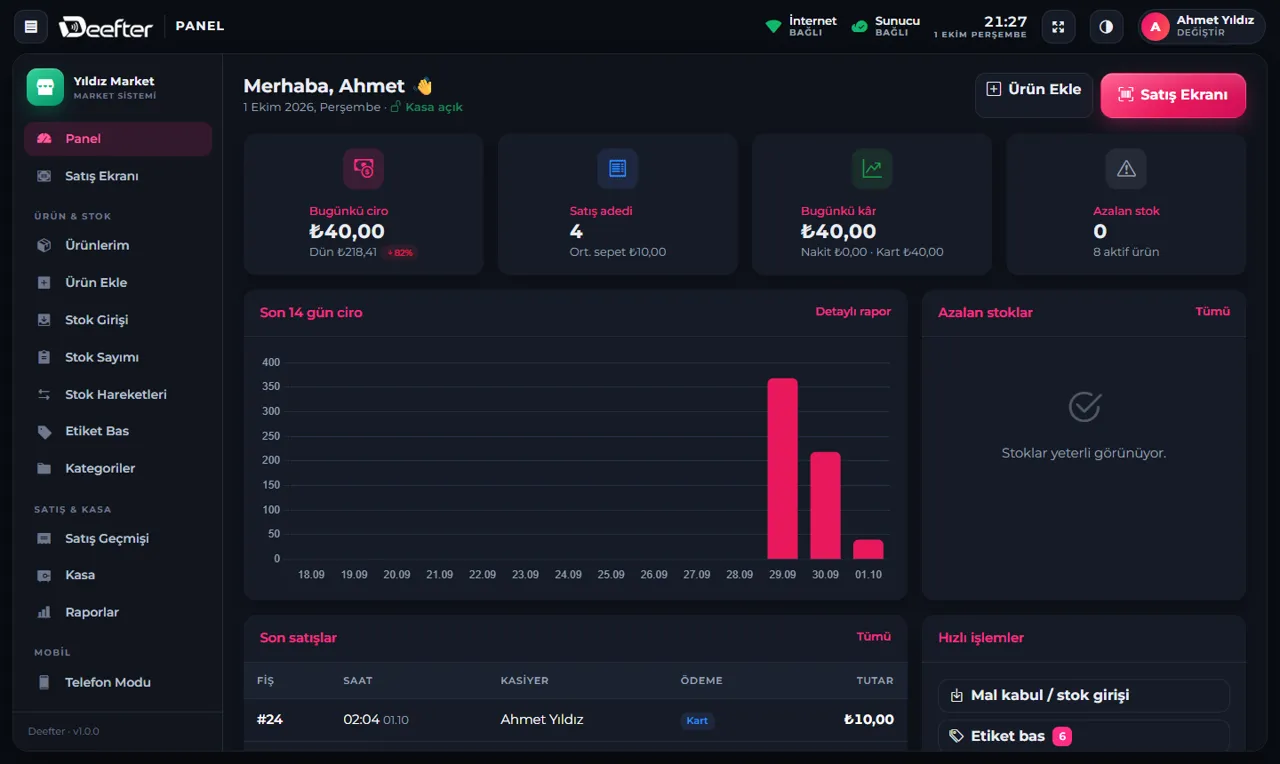Go to Ürünlerim in sidebar

[118, 245]
